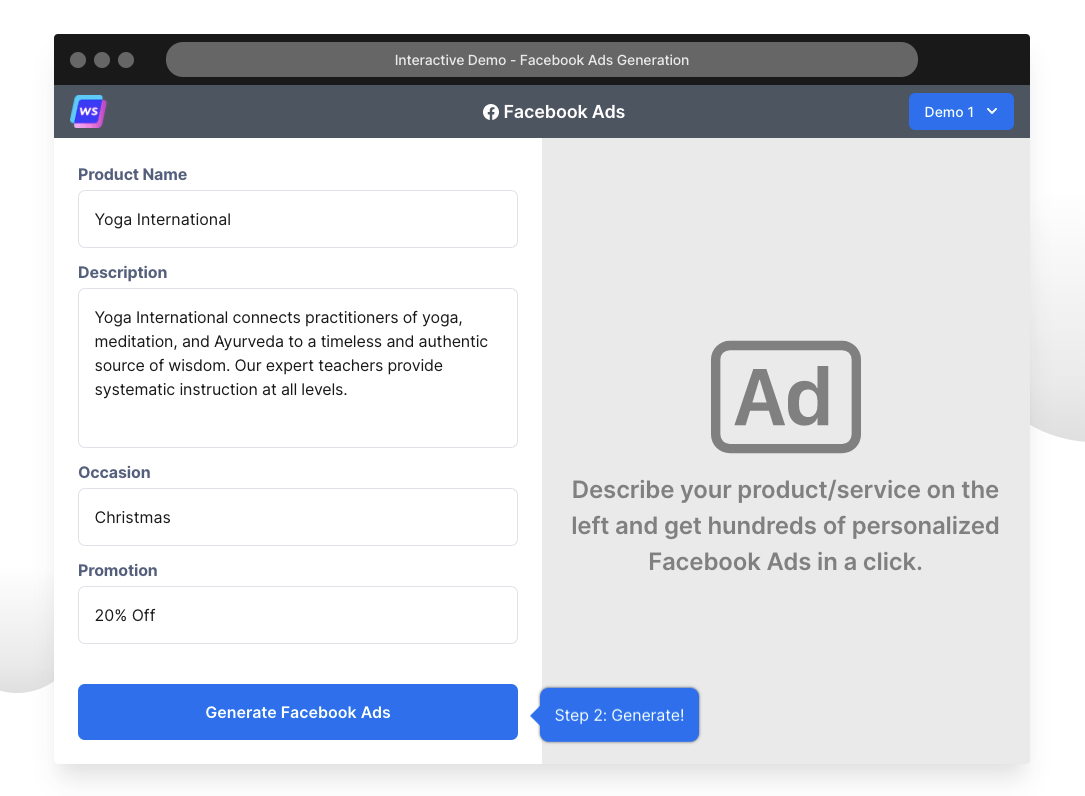The width and height of the screenshot is (1085, 796).
Task: Select the Demo 1 chevron arrow
Action: [x=993, y=111]
